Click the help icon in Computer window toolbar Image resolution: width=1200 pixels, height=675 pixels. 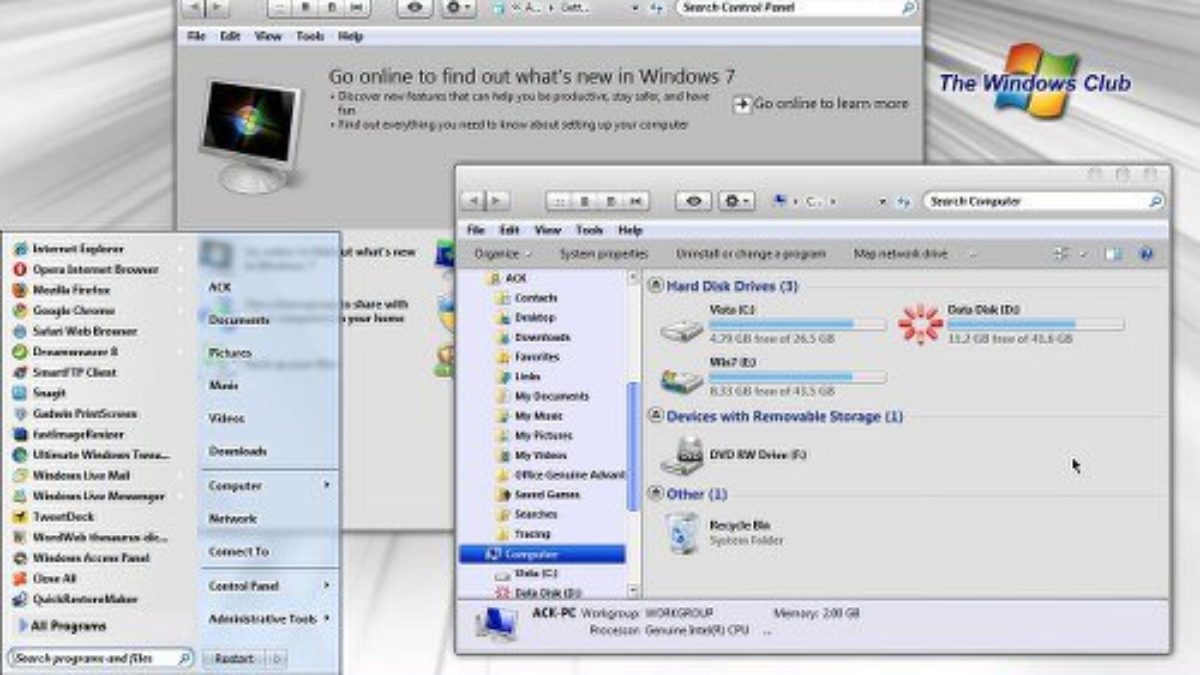coord(1146,254)
